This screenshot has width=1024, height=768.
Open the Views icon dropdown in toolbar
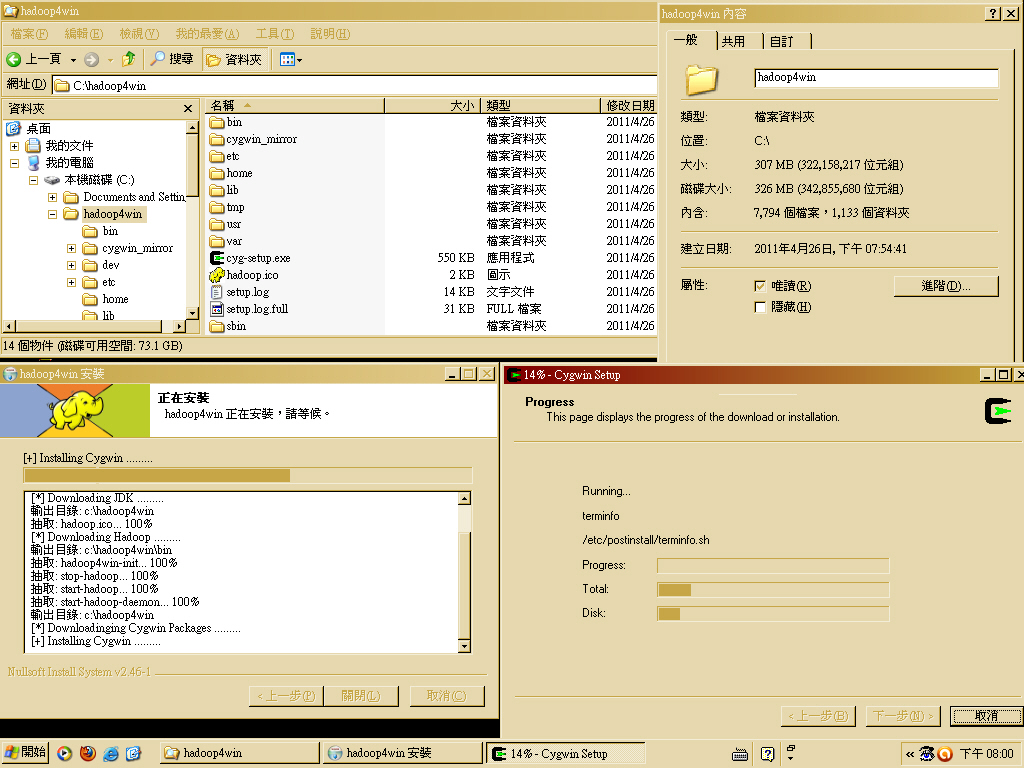[291, 59]
